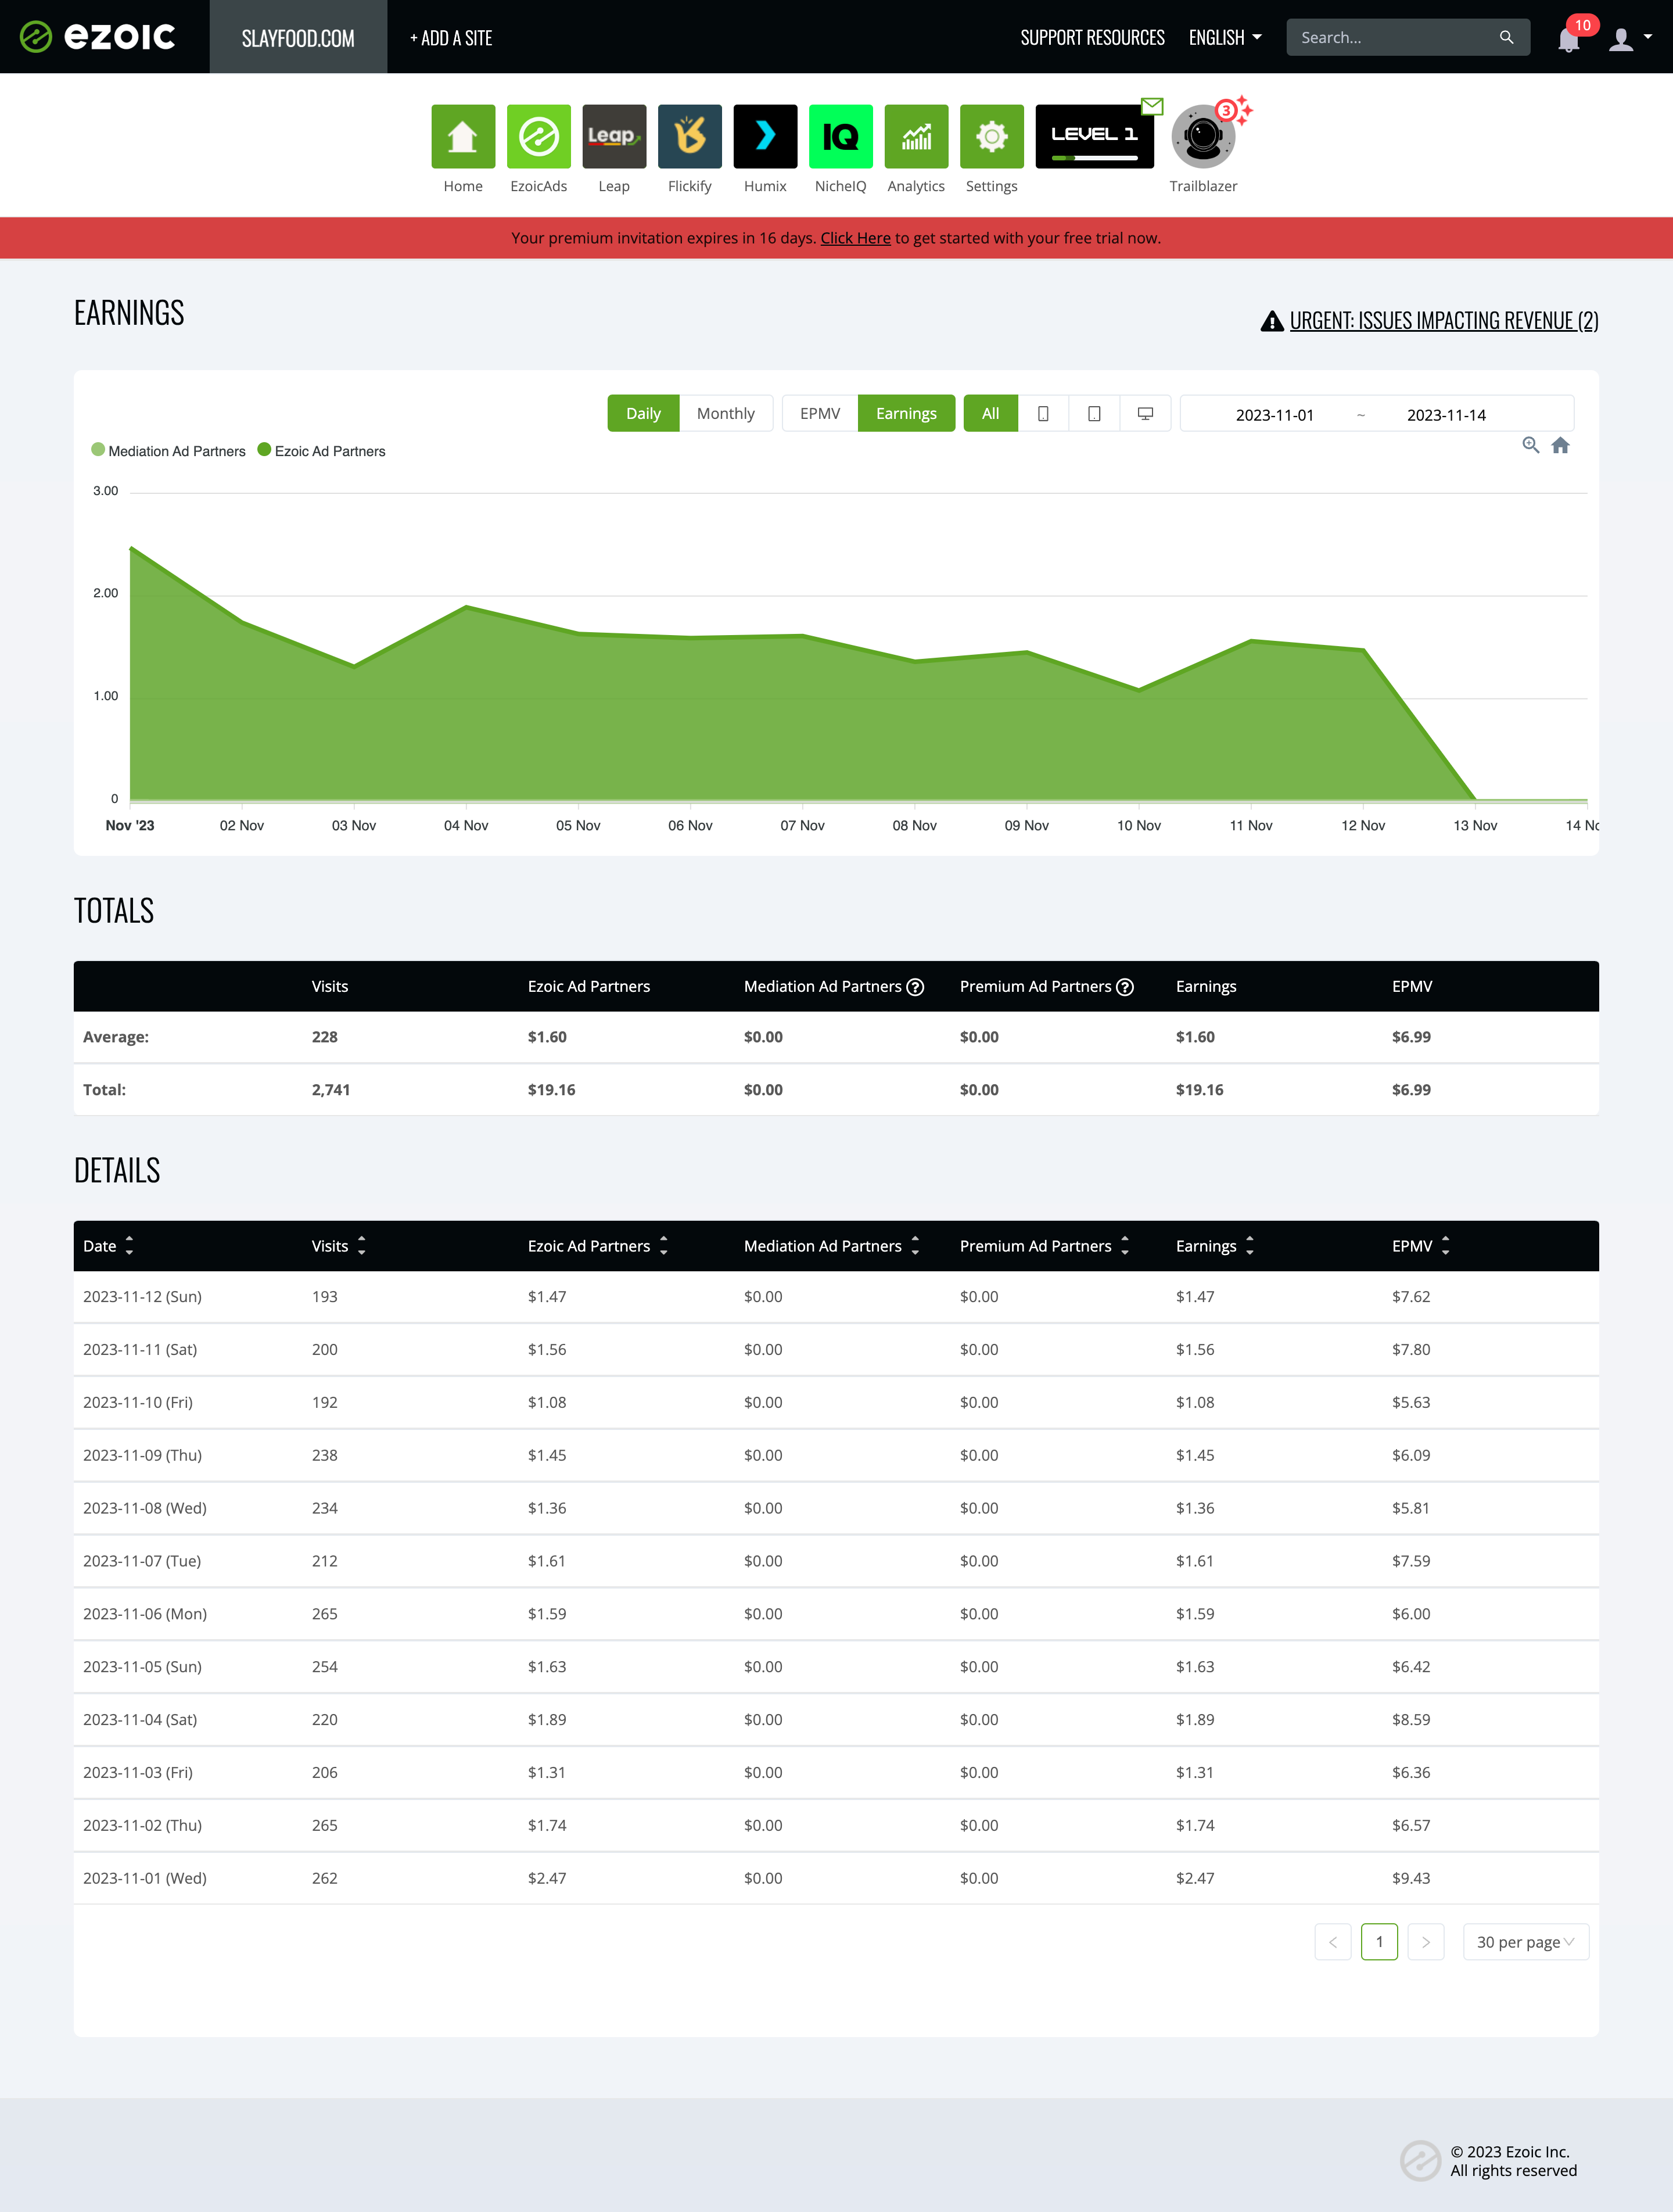1673x2212 pixels.
Task: Focus the top Search box
Action: 1395,37
